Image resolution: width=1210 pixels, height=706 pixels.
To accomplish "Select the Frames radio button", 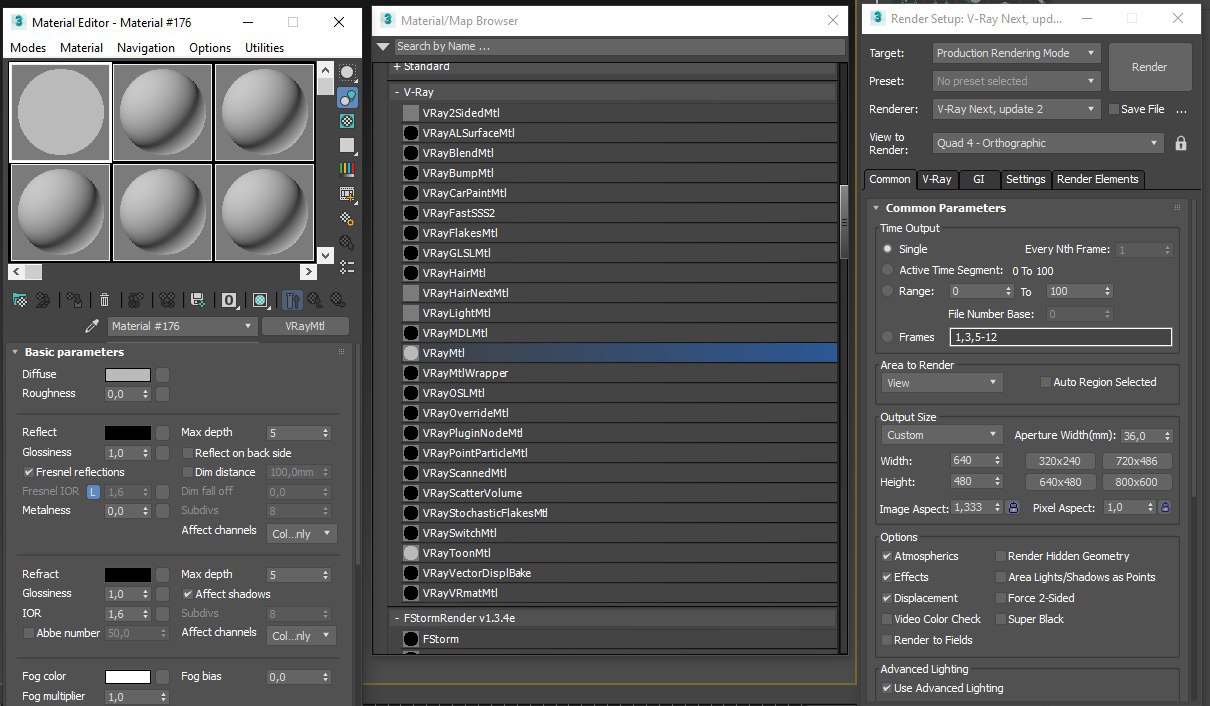I will pos(888,337).
